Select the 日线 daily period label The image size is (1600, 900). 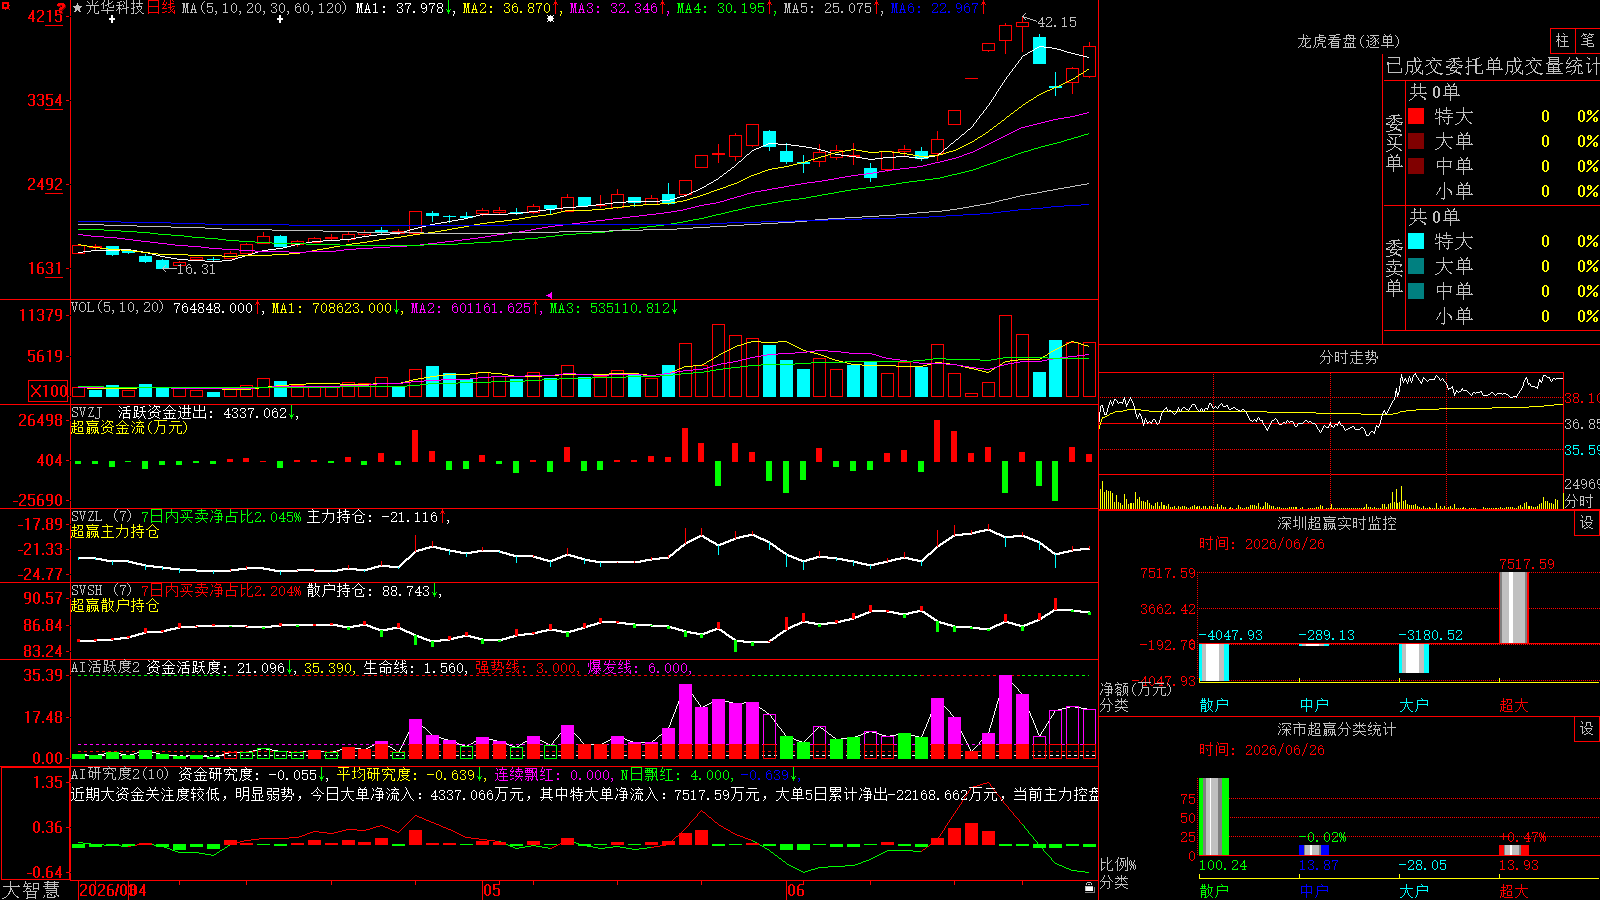coord(161,8)
